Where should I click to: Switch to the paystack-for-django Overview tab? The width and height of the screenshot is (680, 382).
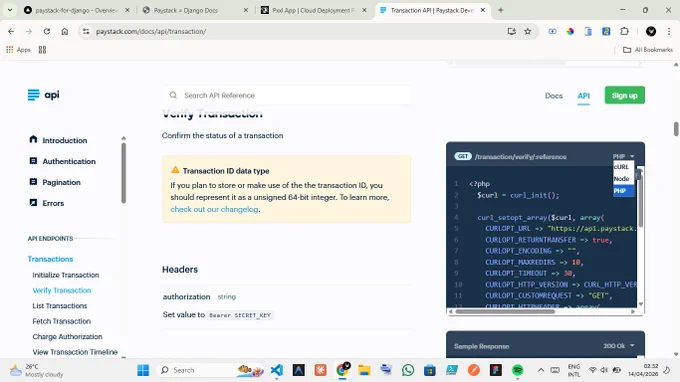pos(77,10)
